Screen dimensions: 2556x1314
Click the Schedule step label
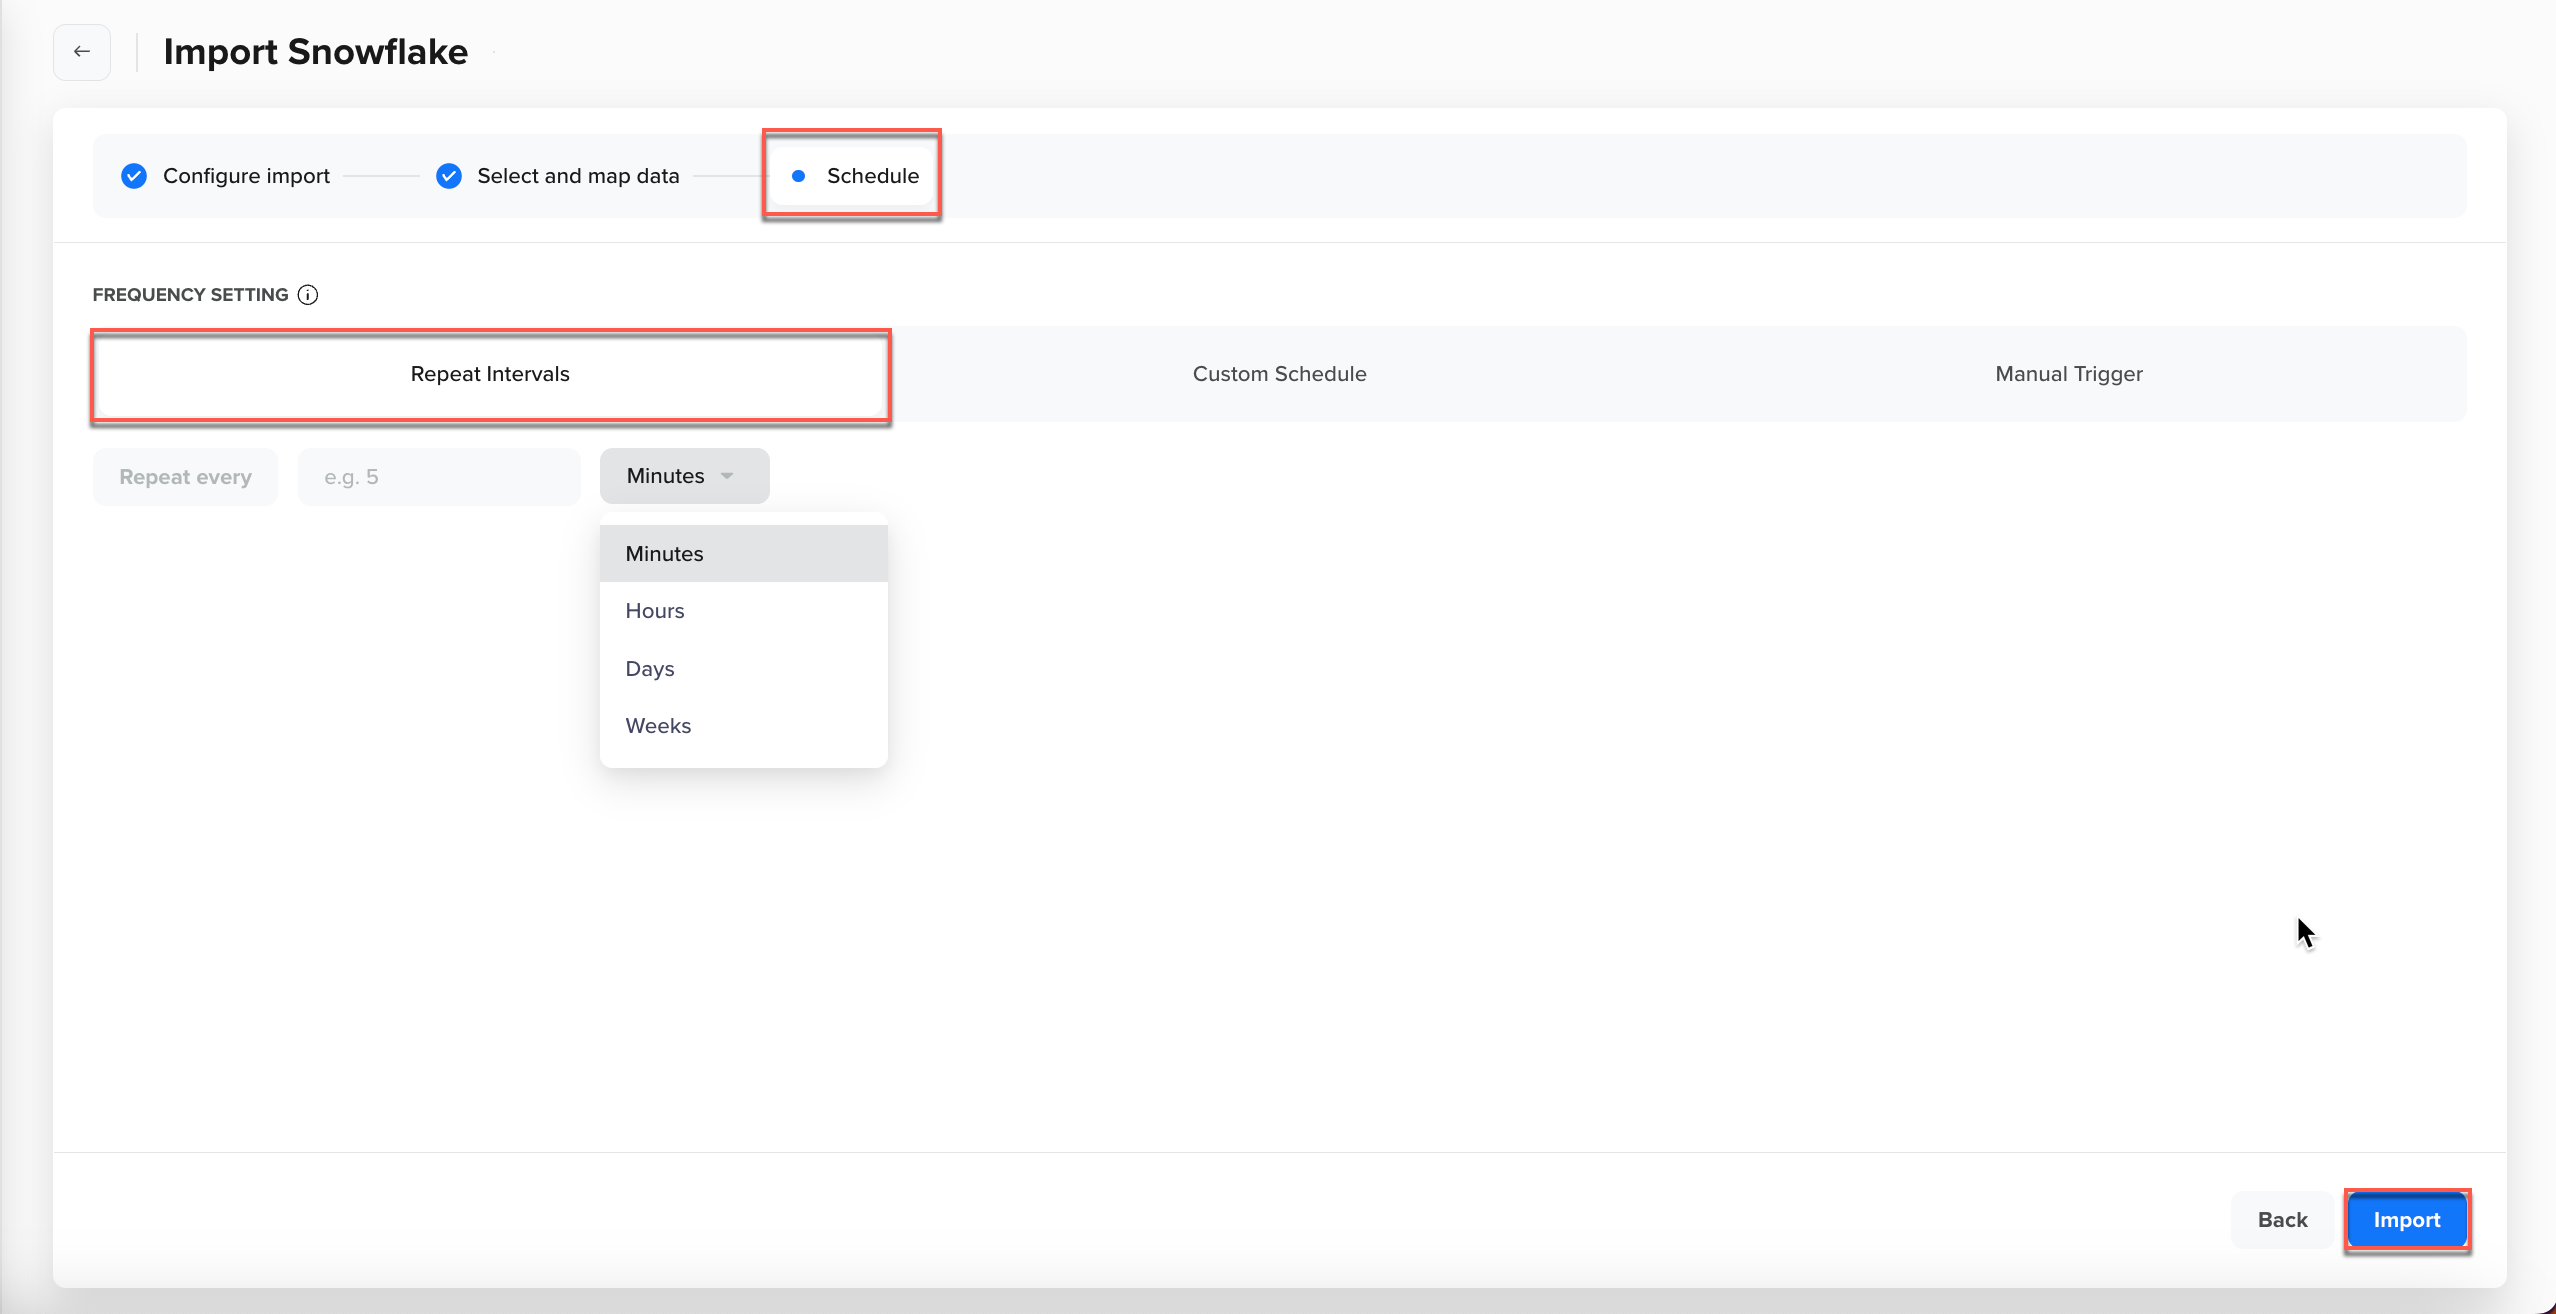point(872,176)
